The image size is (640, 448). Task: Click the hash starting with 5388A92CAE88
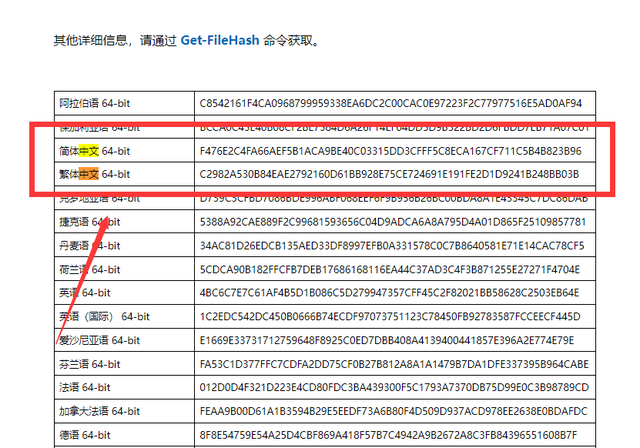[x=393, y=222]
